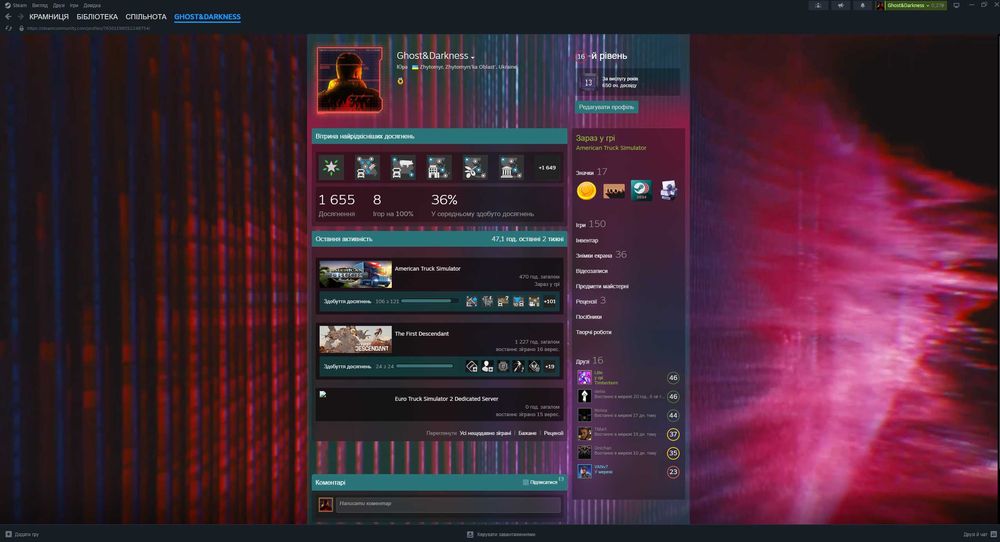Open the Друзі 16 friends list

click(589, 361)
